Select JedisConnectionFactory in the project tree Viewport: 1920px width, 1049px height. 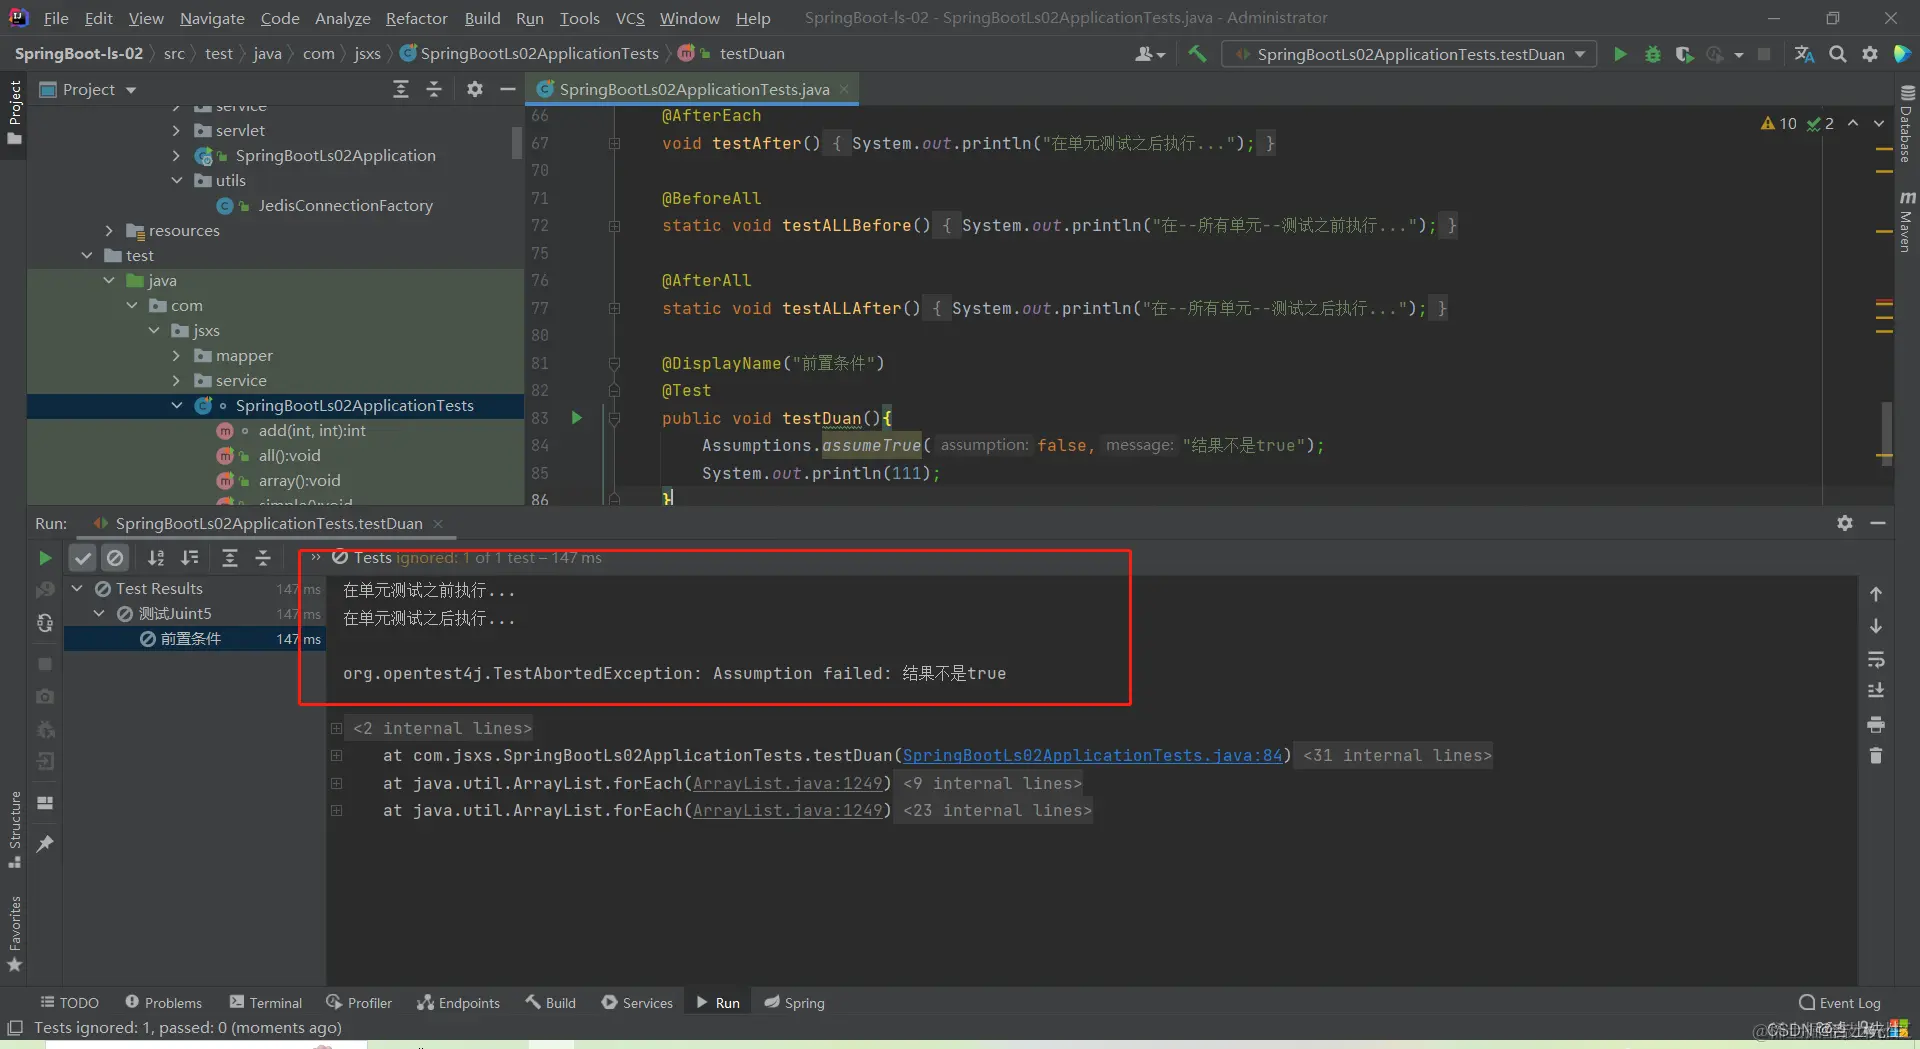click(x=345, y=205)
